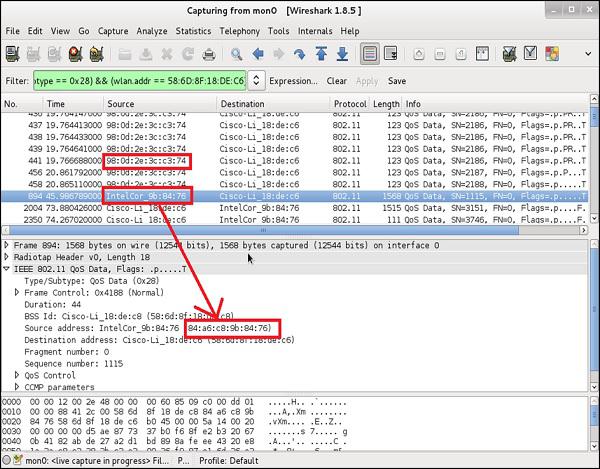The width and height of the screenshot is (600, 469).
Task: Sort packets by the Time column header
Action: [x=73, y=104]
